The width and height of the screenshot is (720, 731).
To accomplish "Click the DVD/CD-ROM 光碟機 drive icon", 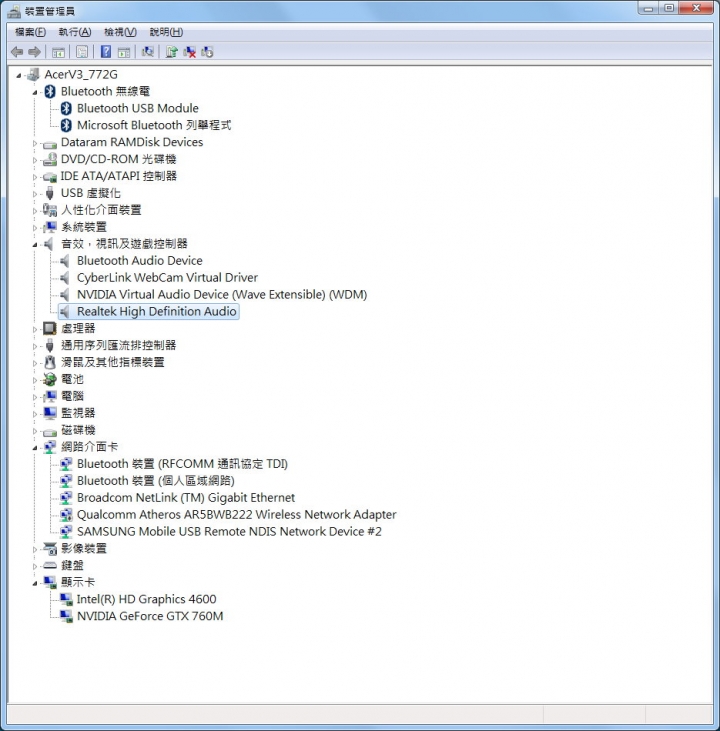I will [x=49, y=159].
